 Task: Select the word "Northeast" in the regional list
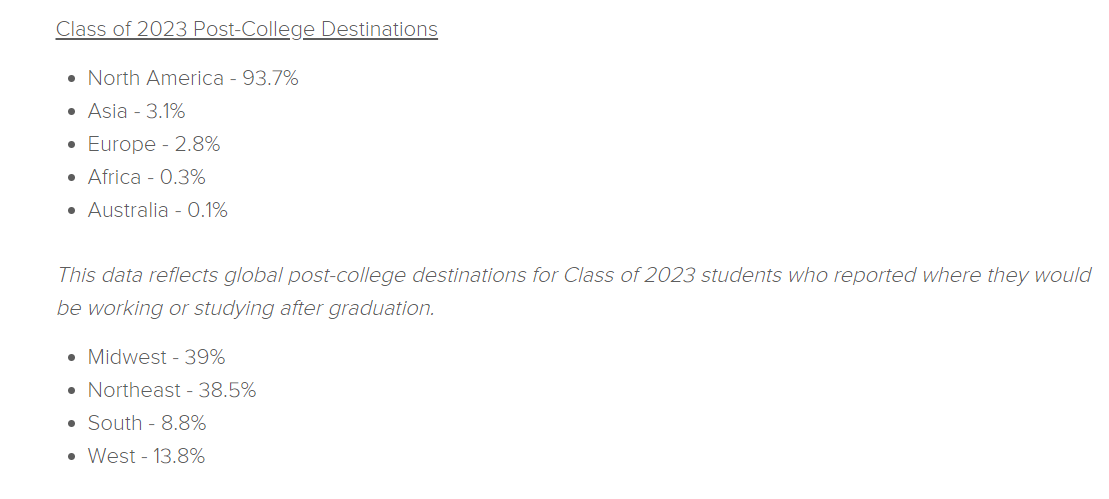click(x=134, y=390)
